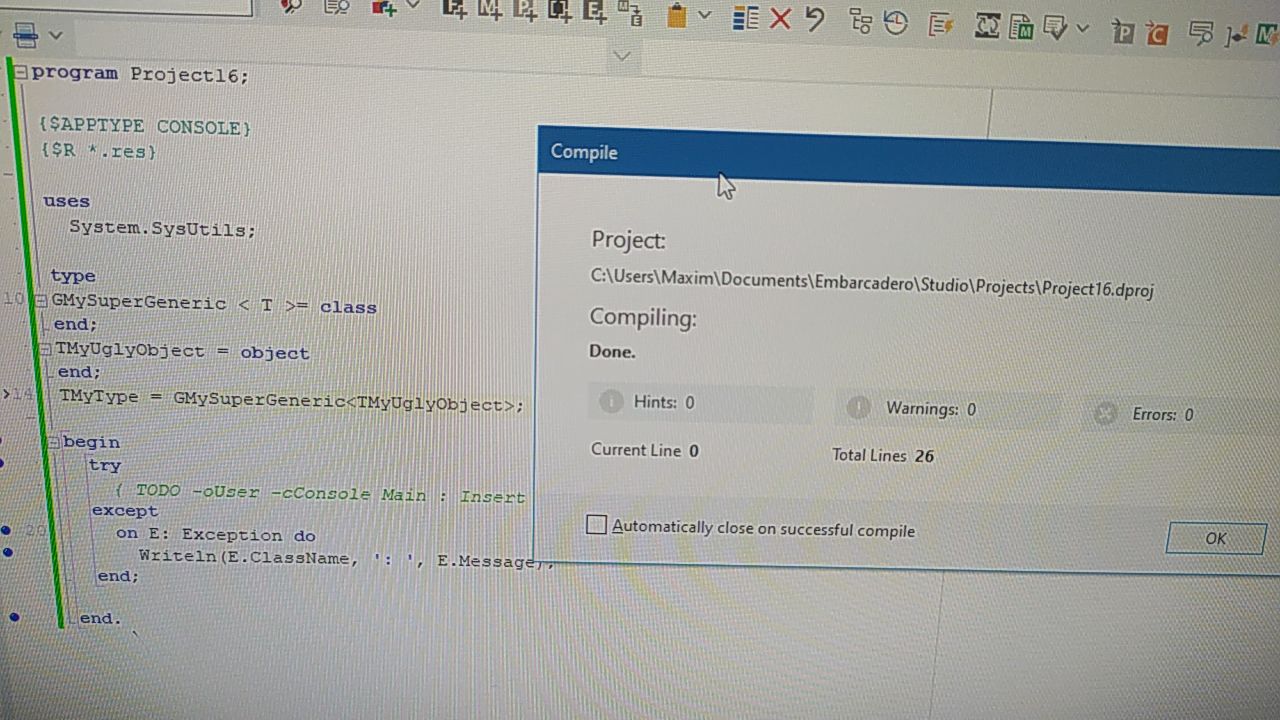Click the red X delete icon

coord(781,18)
